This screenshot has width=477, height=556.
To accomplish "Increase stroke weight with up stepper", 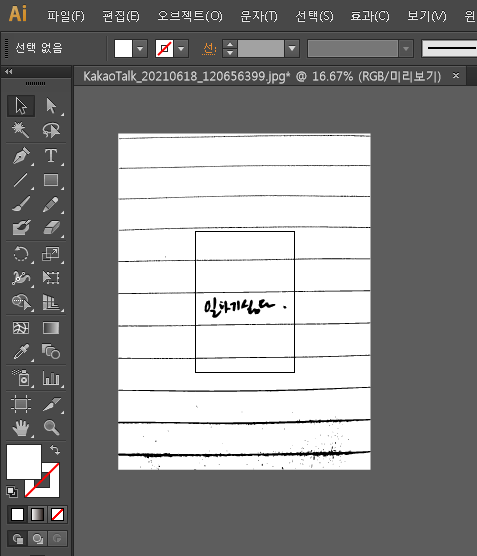I will tap(230, 44).
